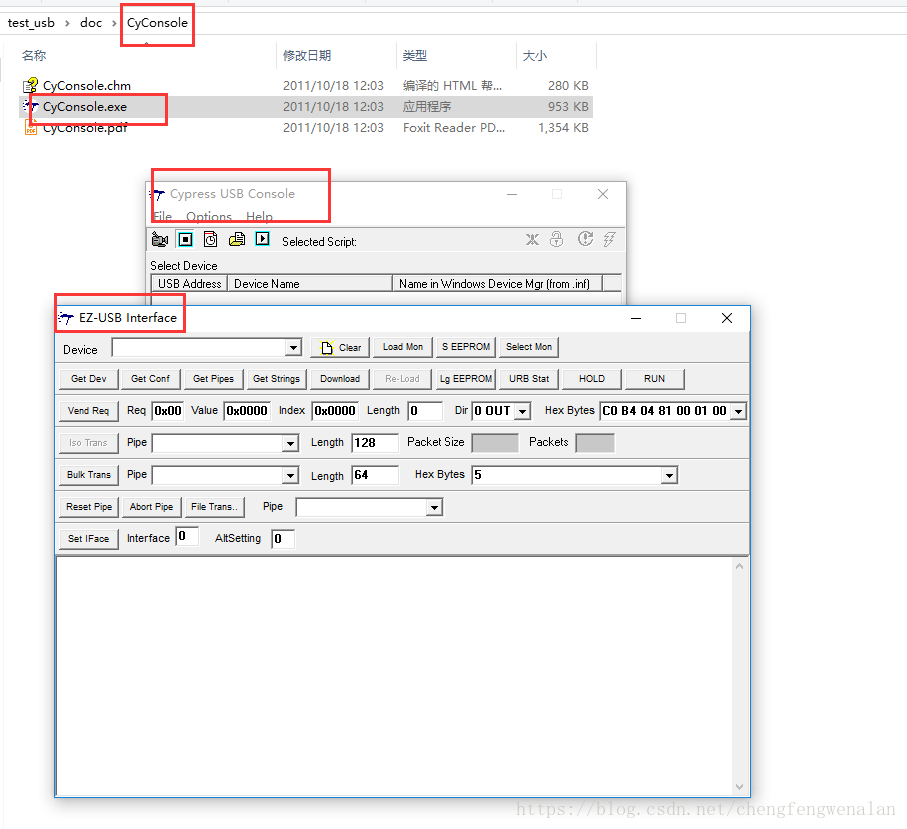Click the File Trans.. button
Image resolution: width=907 pixels, height=829 pixels.
pos(215,507)
